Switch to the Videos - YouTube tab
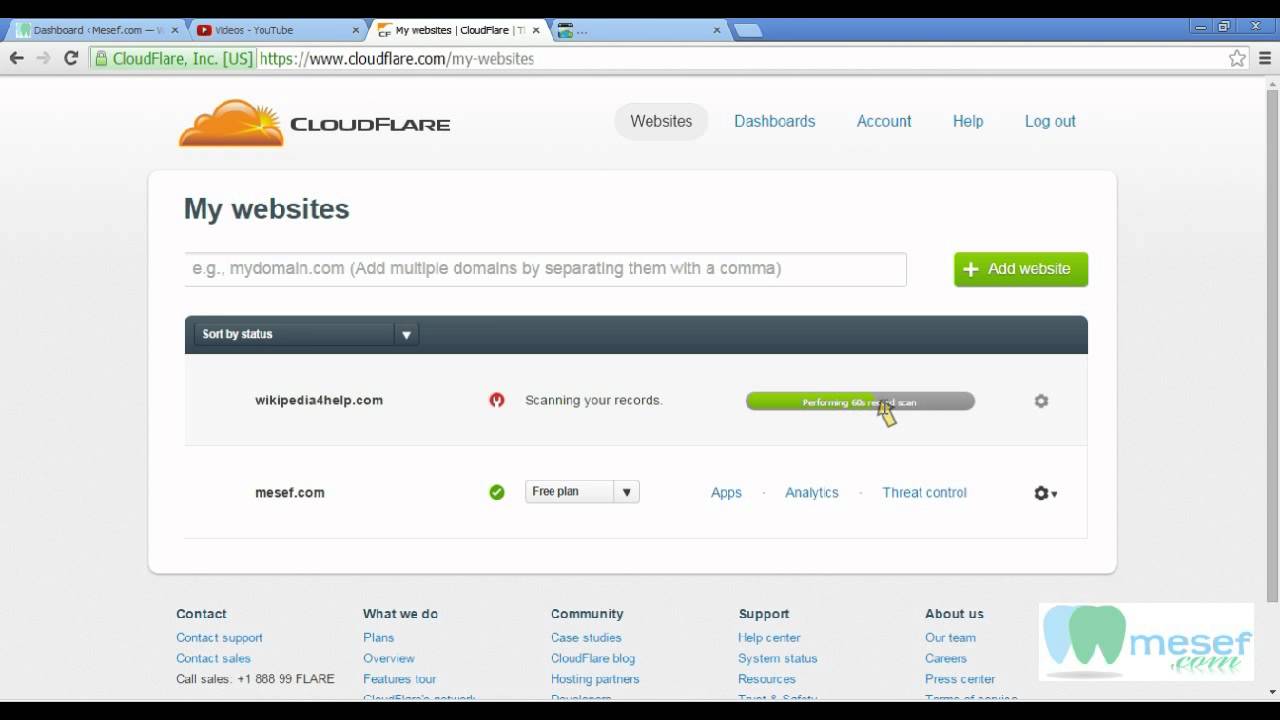This screenshot has width=1280, height=720. coord(275,30)
